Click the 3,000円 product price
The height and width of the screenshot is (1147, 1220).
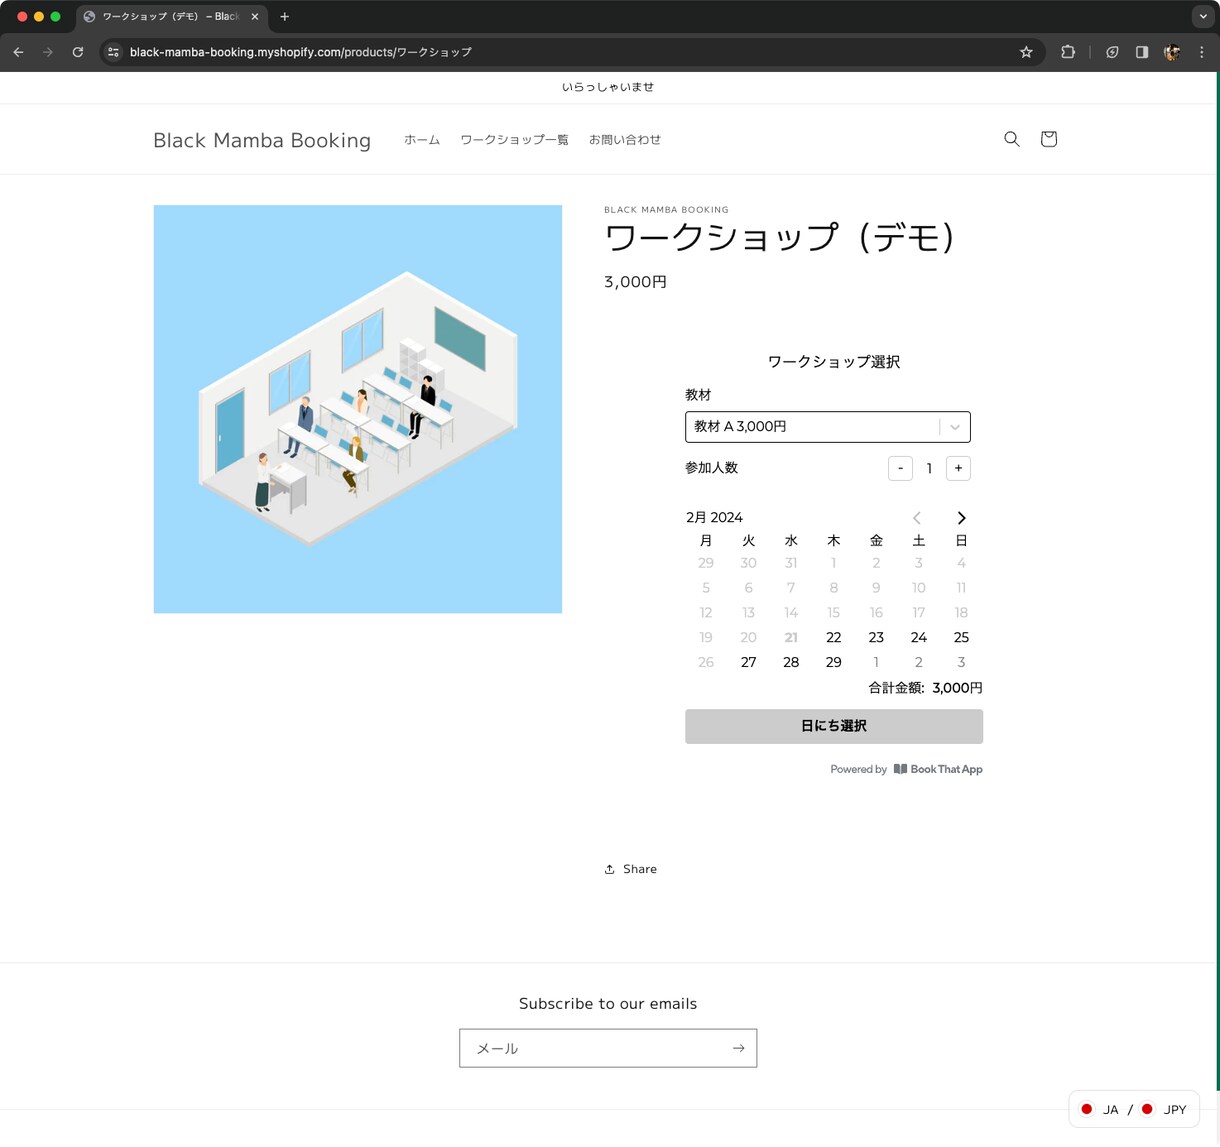pyautogui.click(x=635, y=282)
